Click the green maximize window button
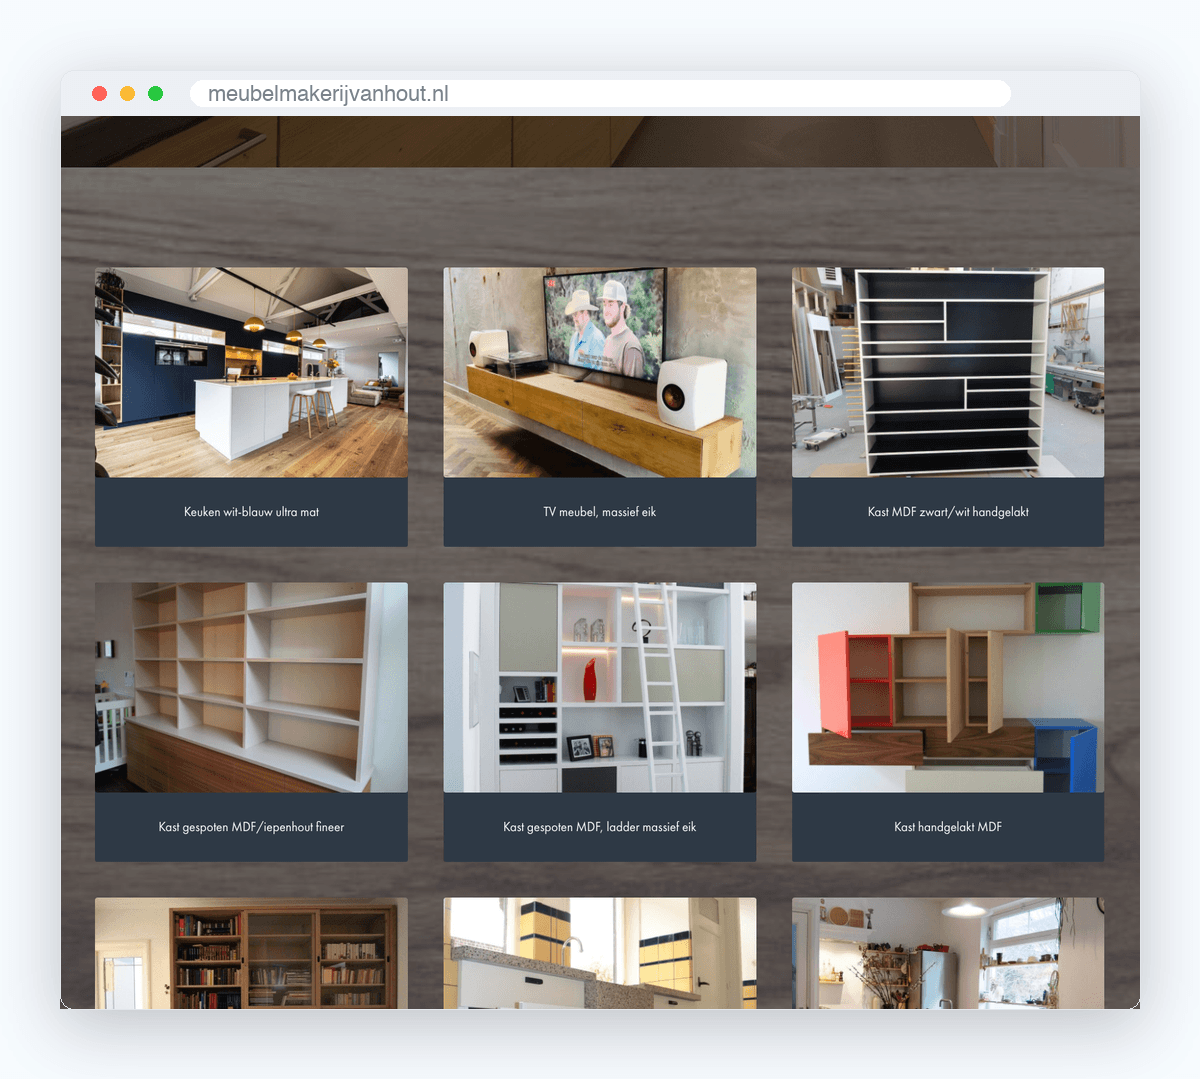 click(x=155, y=93)
